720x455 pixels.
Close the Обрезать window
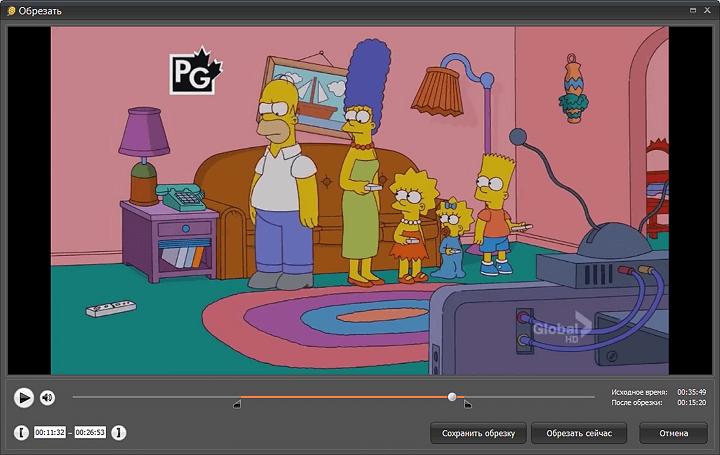click(x=707, y=10)
